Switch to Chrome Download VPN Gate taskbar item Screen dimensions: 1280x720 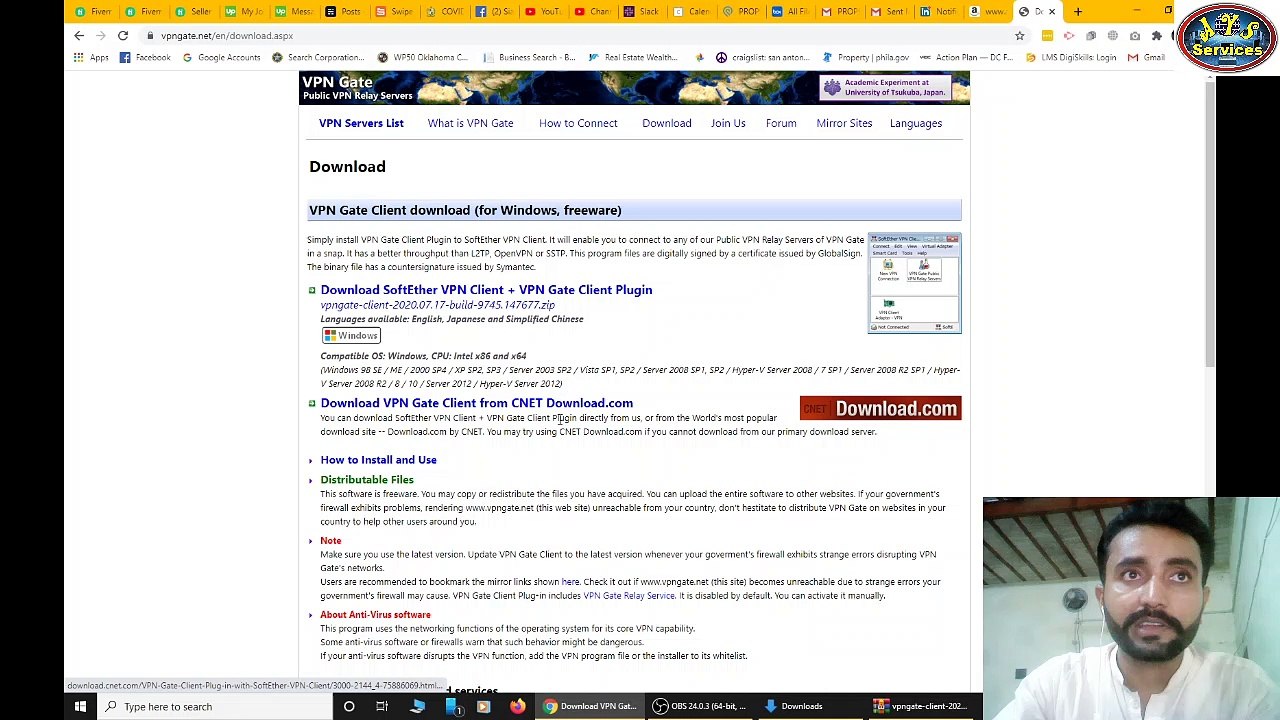click(x=589, y=706)
